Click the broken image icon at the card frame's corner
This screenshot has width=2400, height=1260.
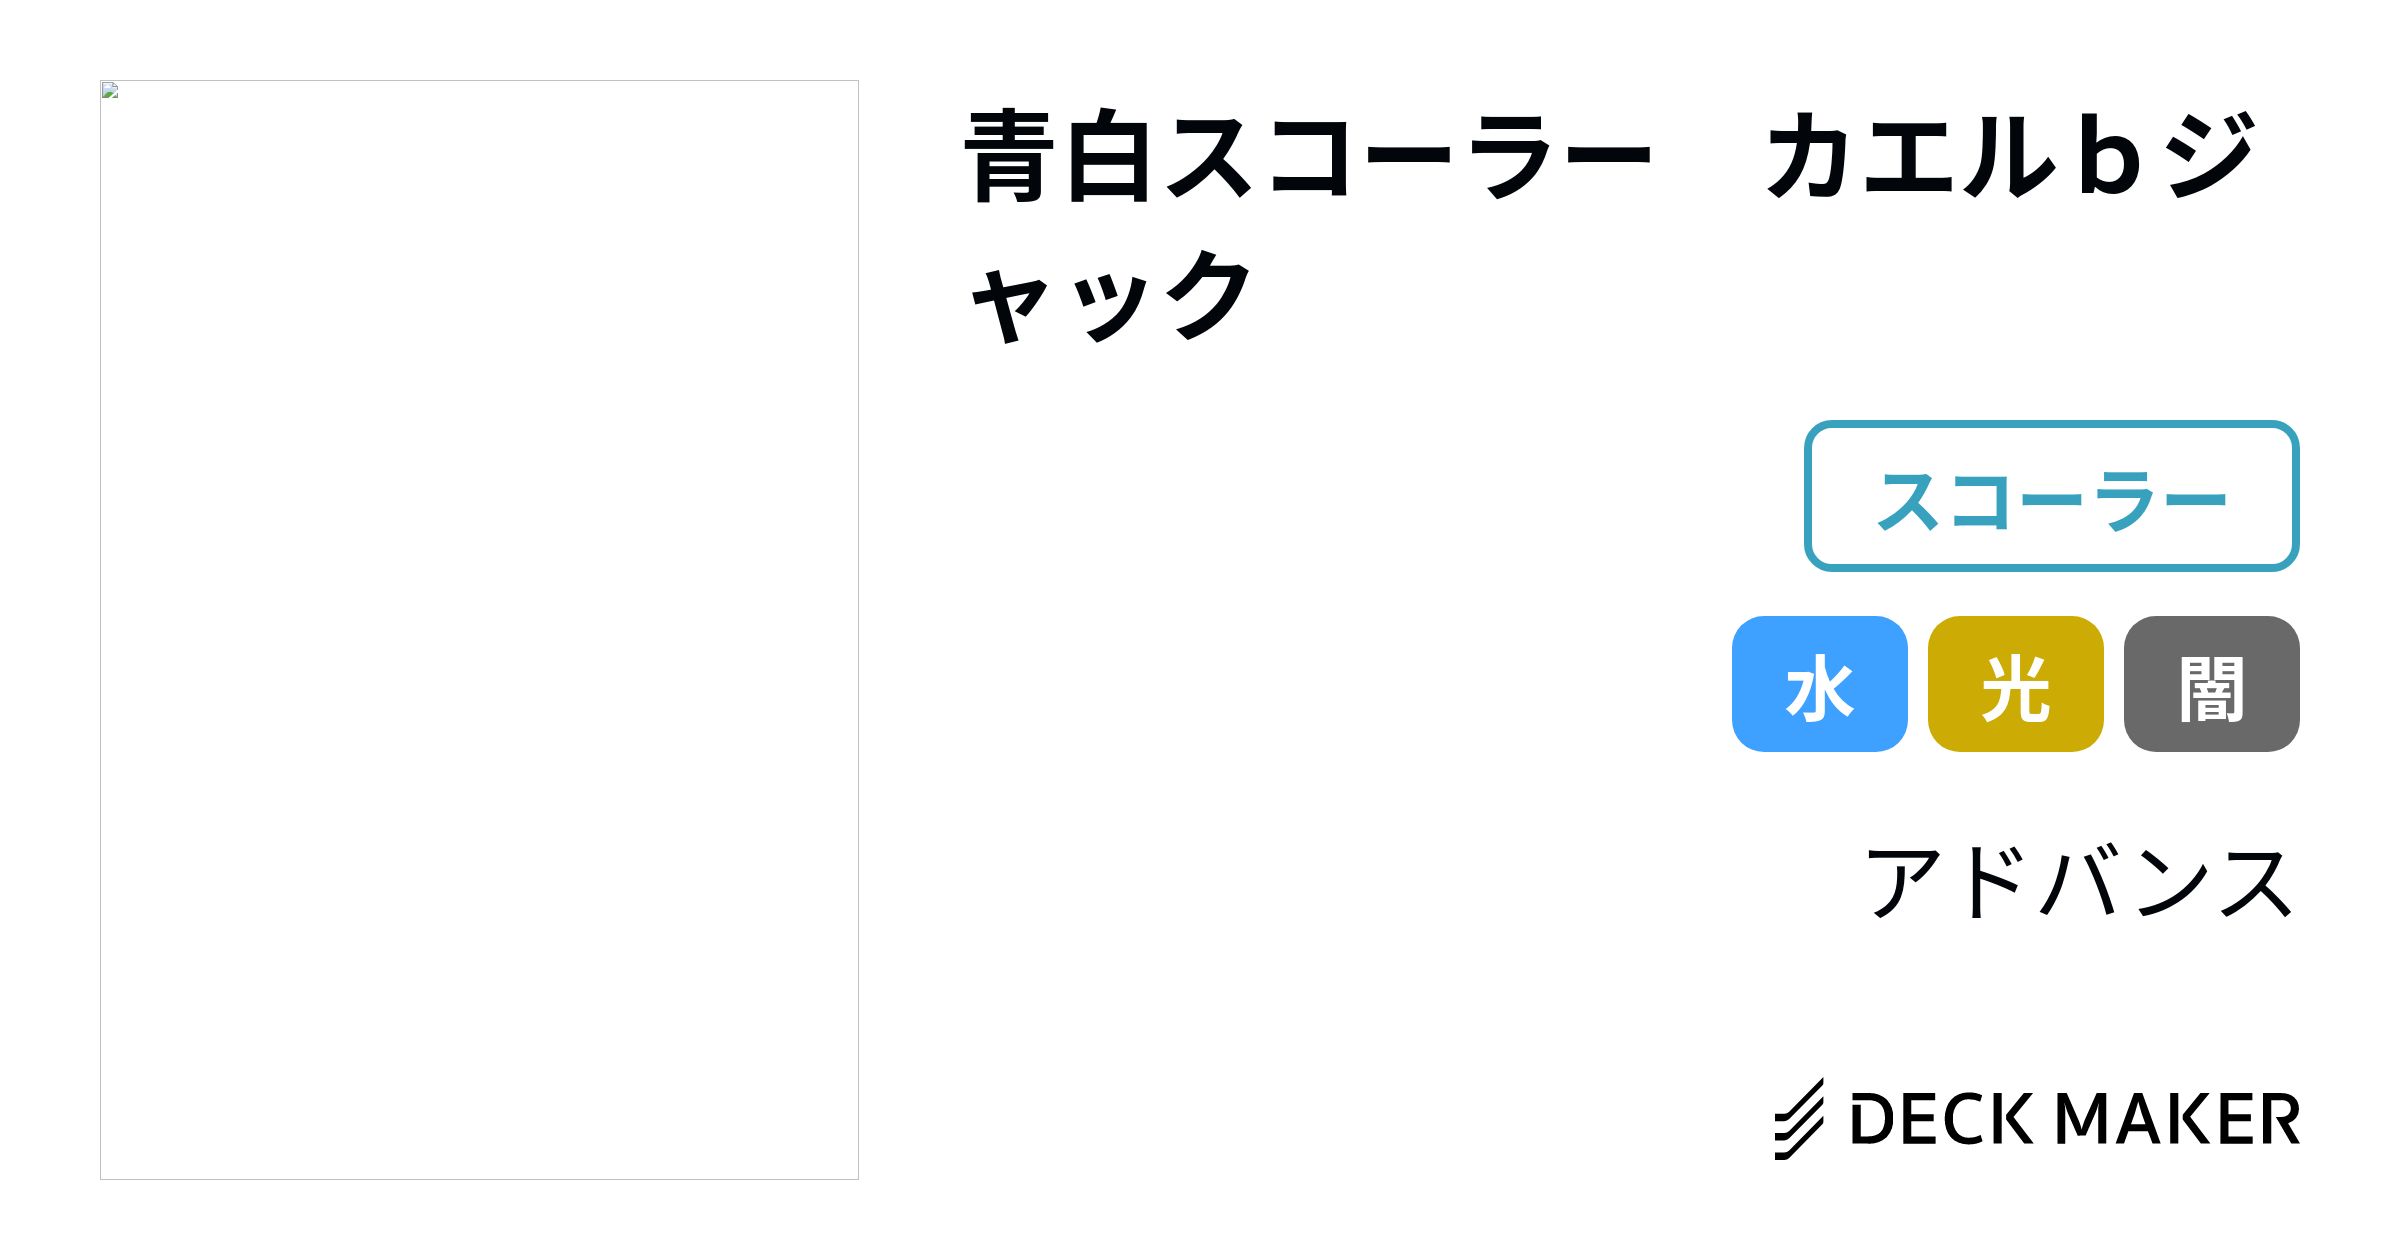tap(110, 91)
